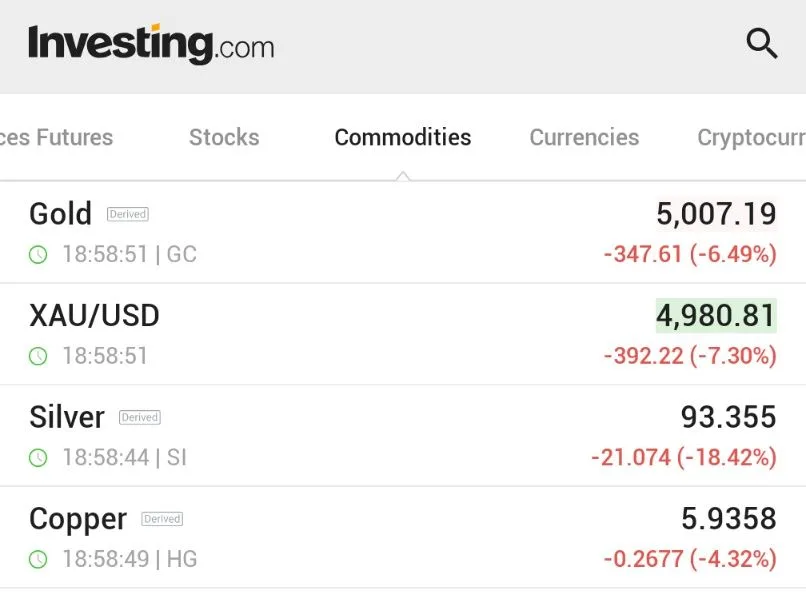Click the clock icon in Copper row
Viewport: 806px width, 600px height.
point(38,560)
